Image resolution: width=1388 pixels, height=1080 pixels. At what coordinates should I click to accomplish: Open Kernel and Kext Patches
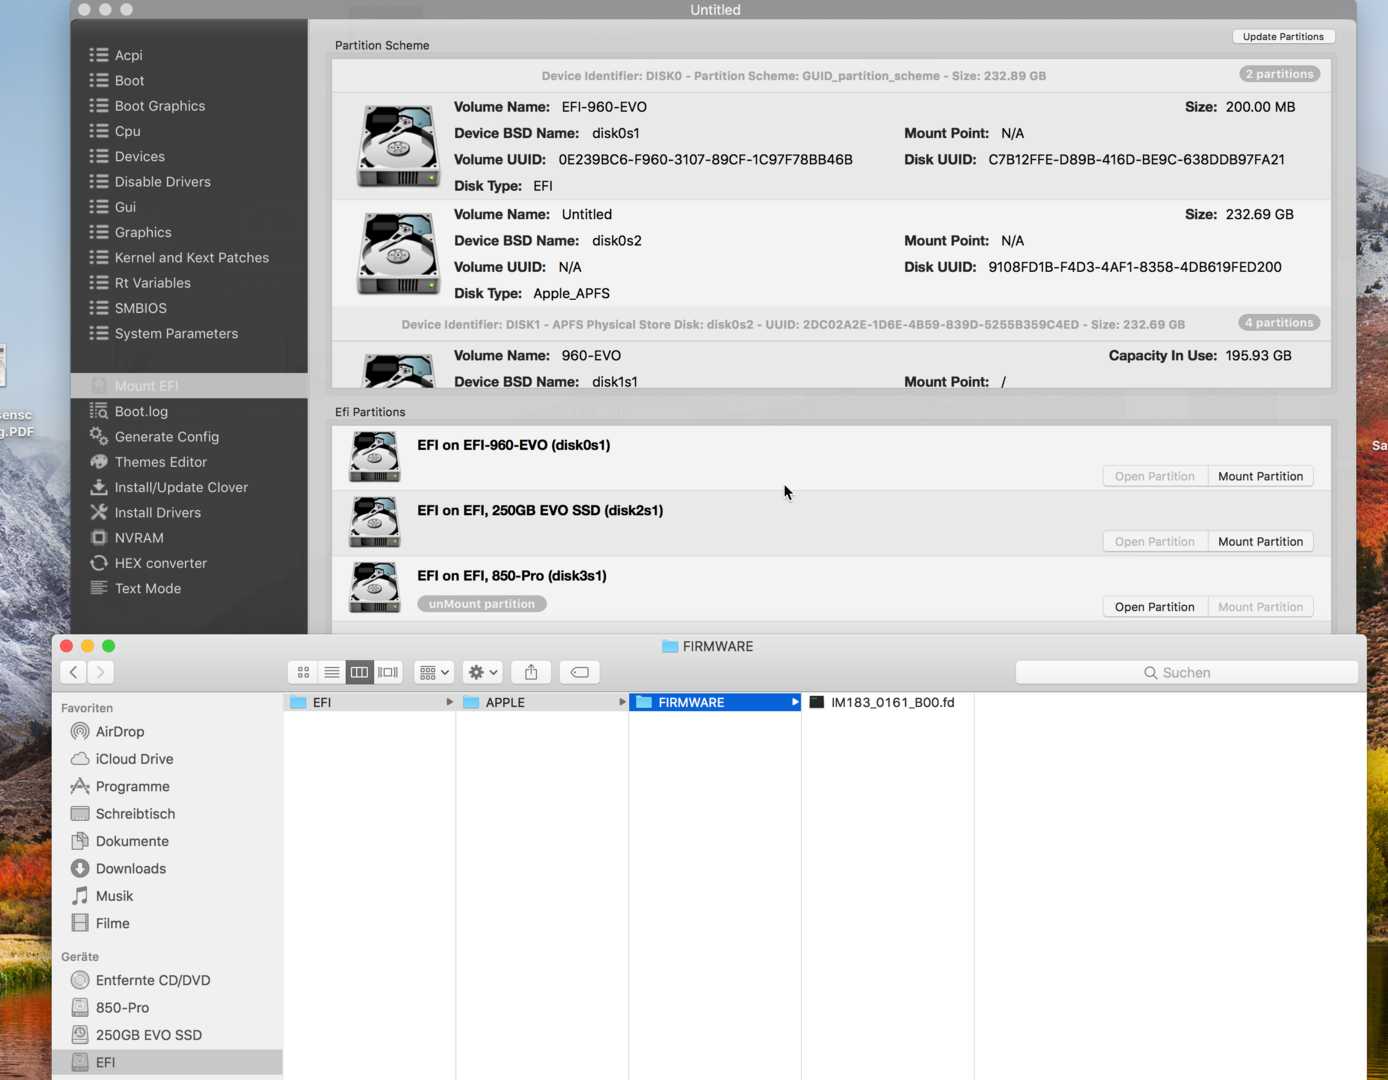191,257
